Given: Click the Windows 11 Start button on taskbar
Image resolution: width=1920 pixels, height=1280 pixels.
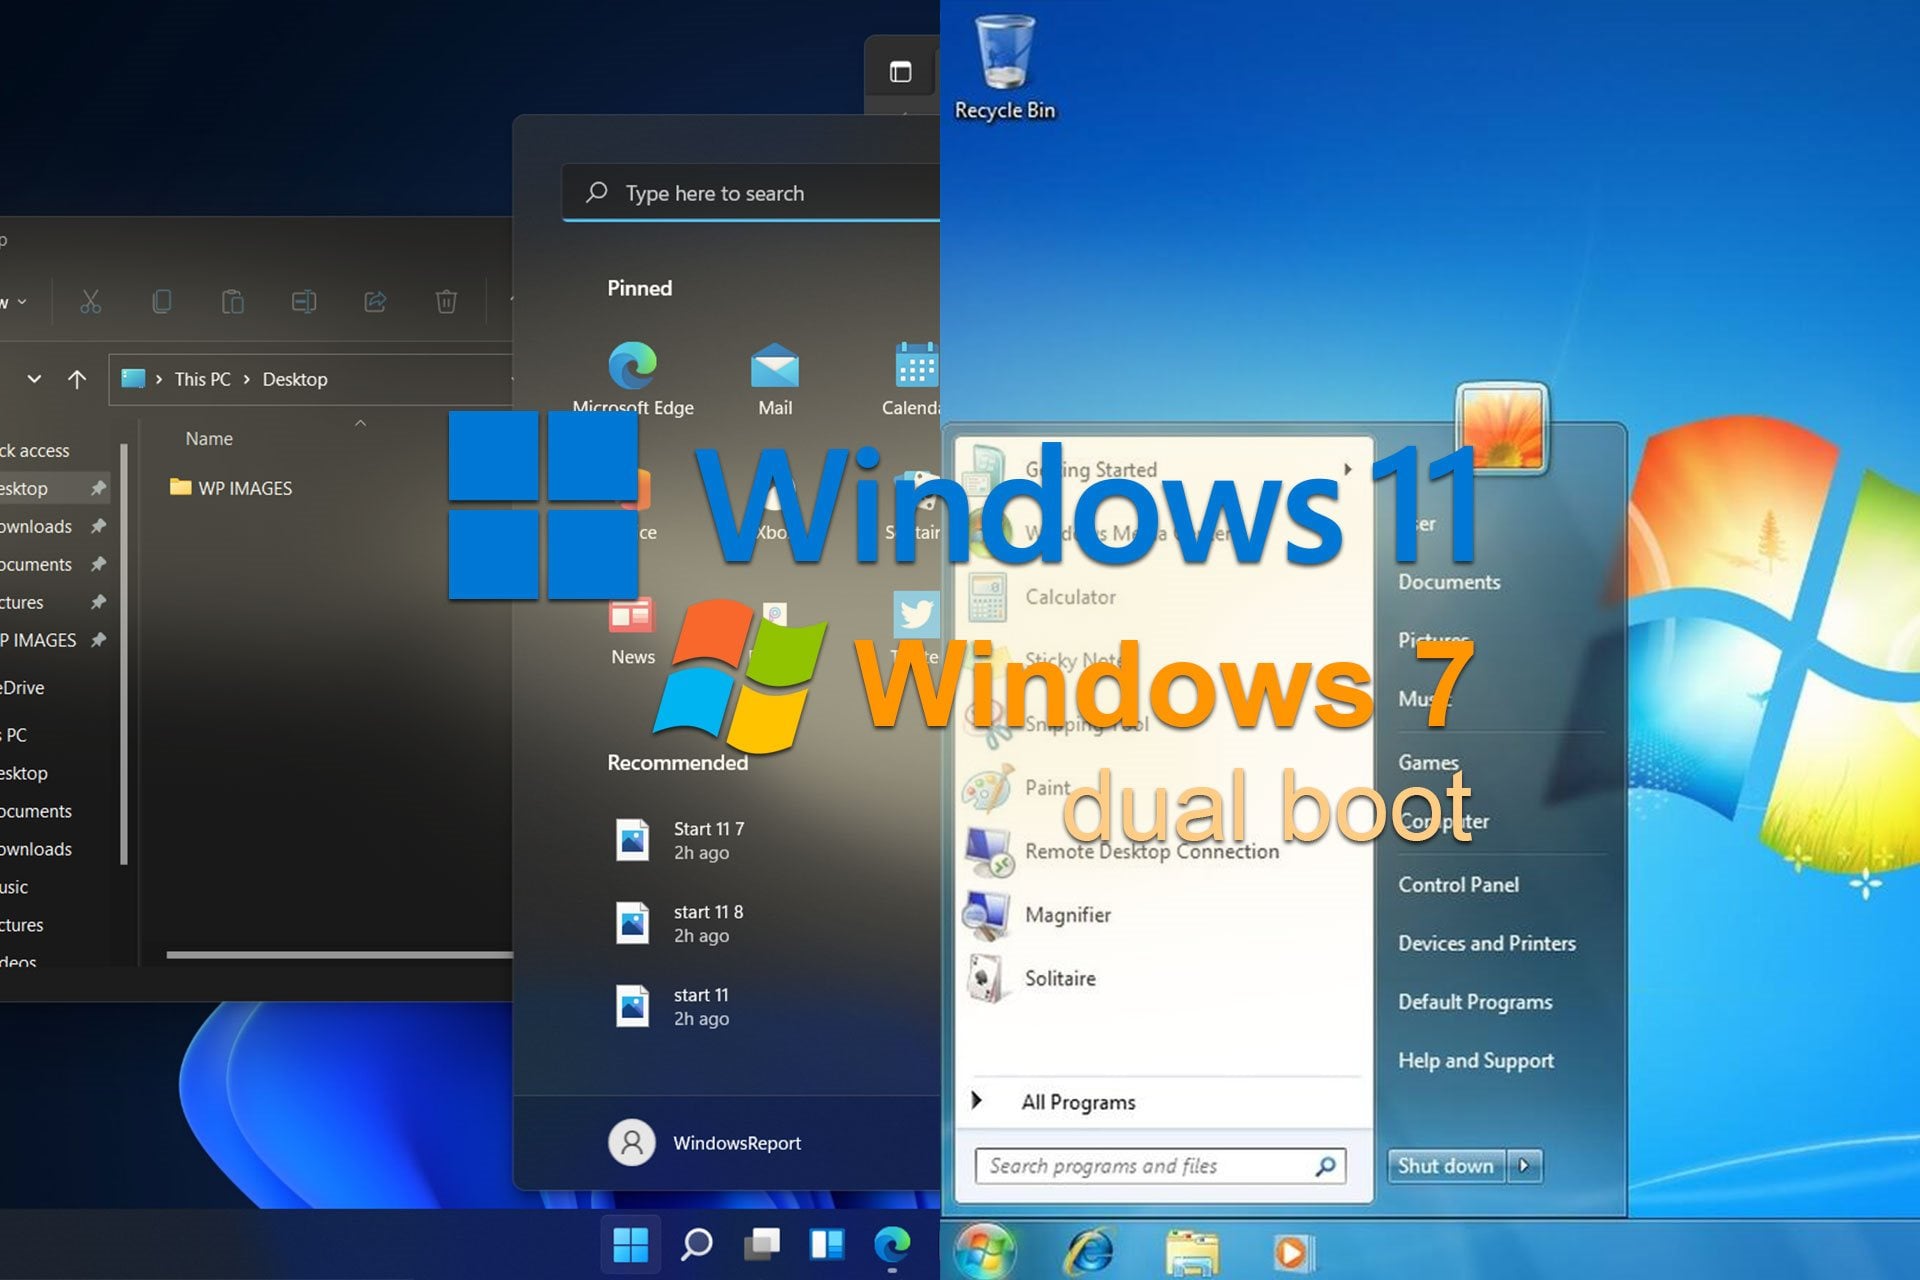Looking at the screenshot, I should (x=630, y=1245).
